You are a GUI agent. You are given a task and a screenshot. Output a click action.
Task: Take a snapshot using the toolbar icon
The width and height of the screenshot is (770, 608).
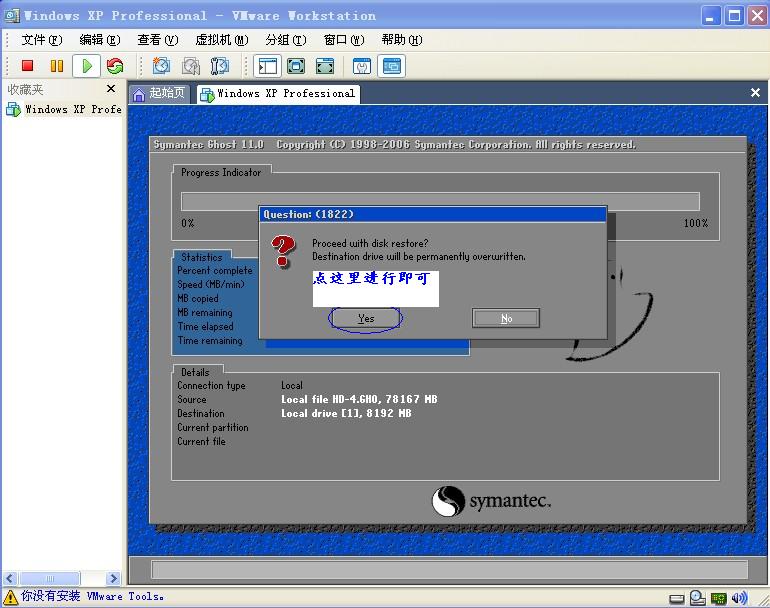coord(161,66)
